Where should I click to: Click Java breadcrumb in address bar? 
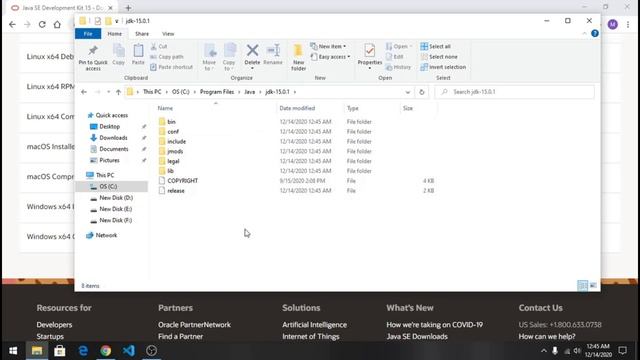(x=249, y=92)
